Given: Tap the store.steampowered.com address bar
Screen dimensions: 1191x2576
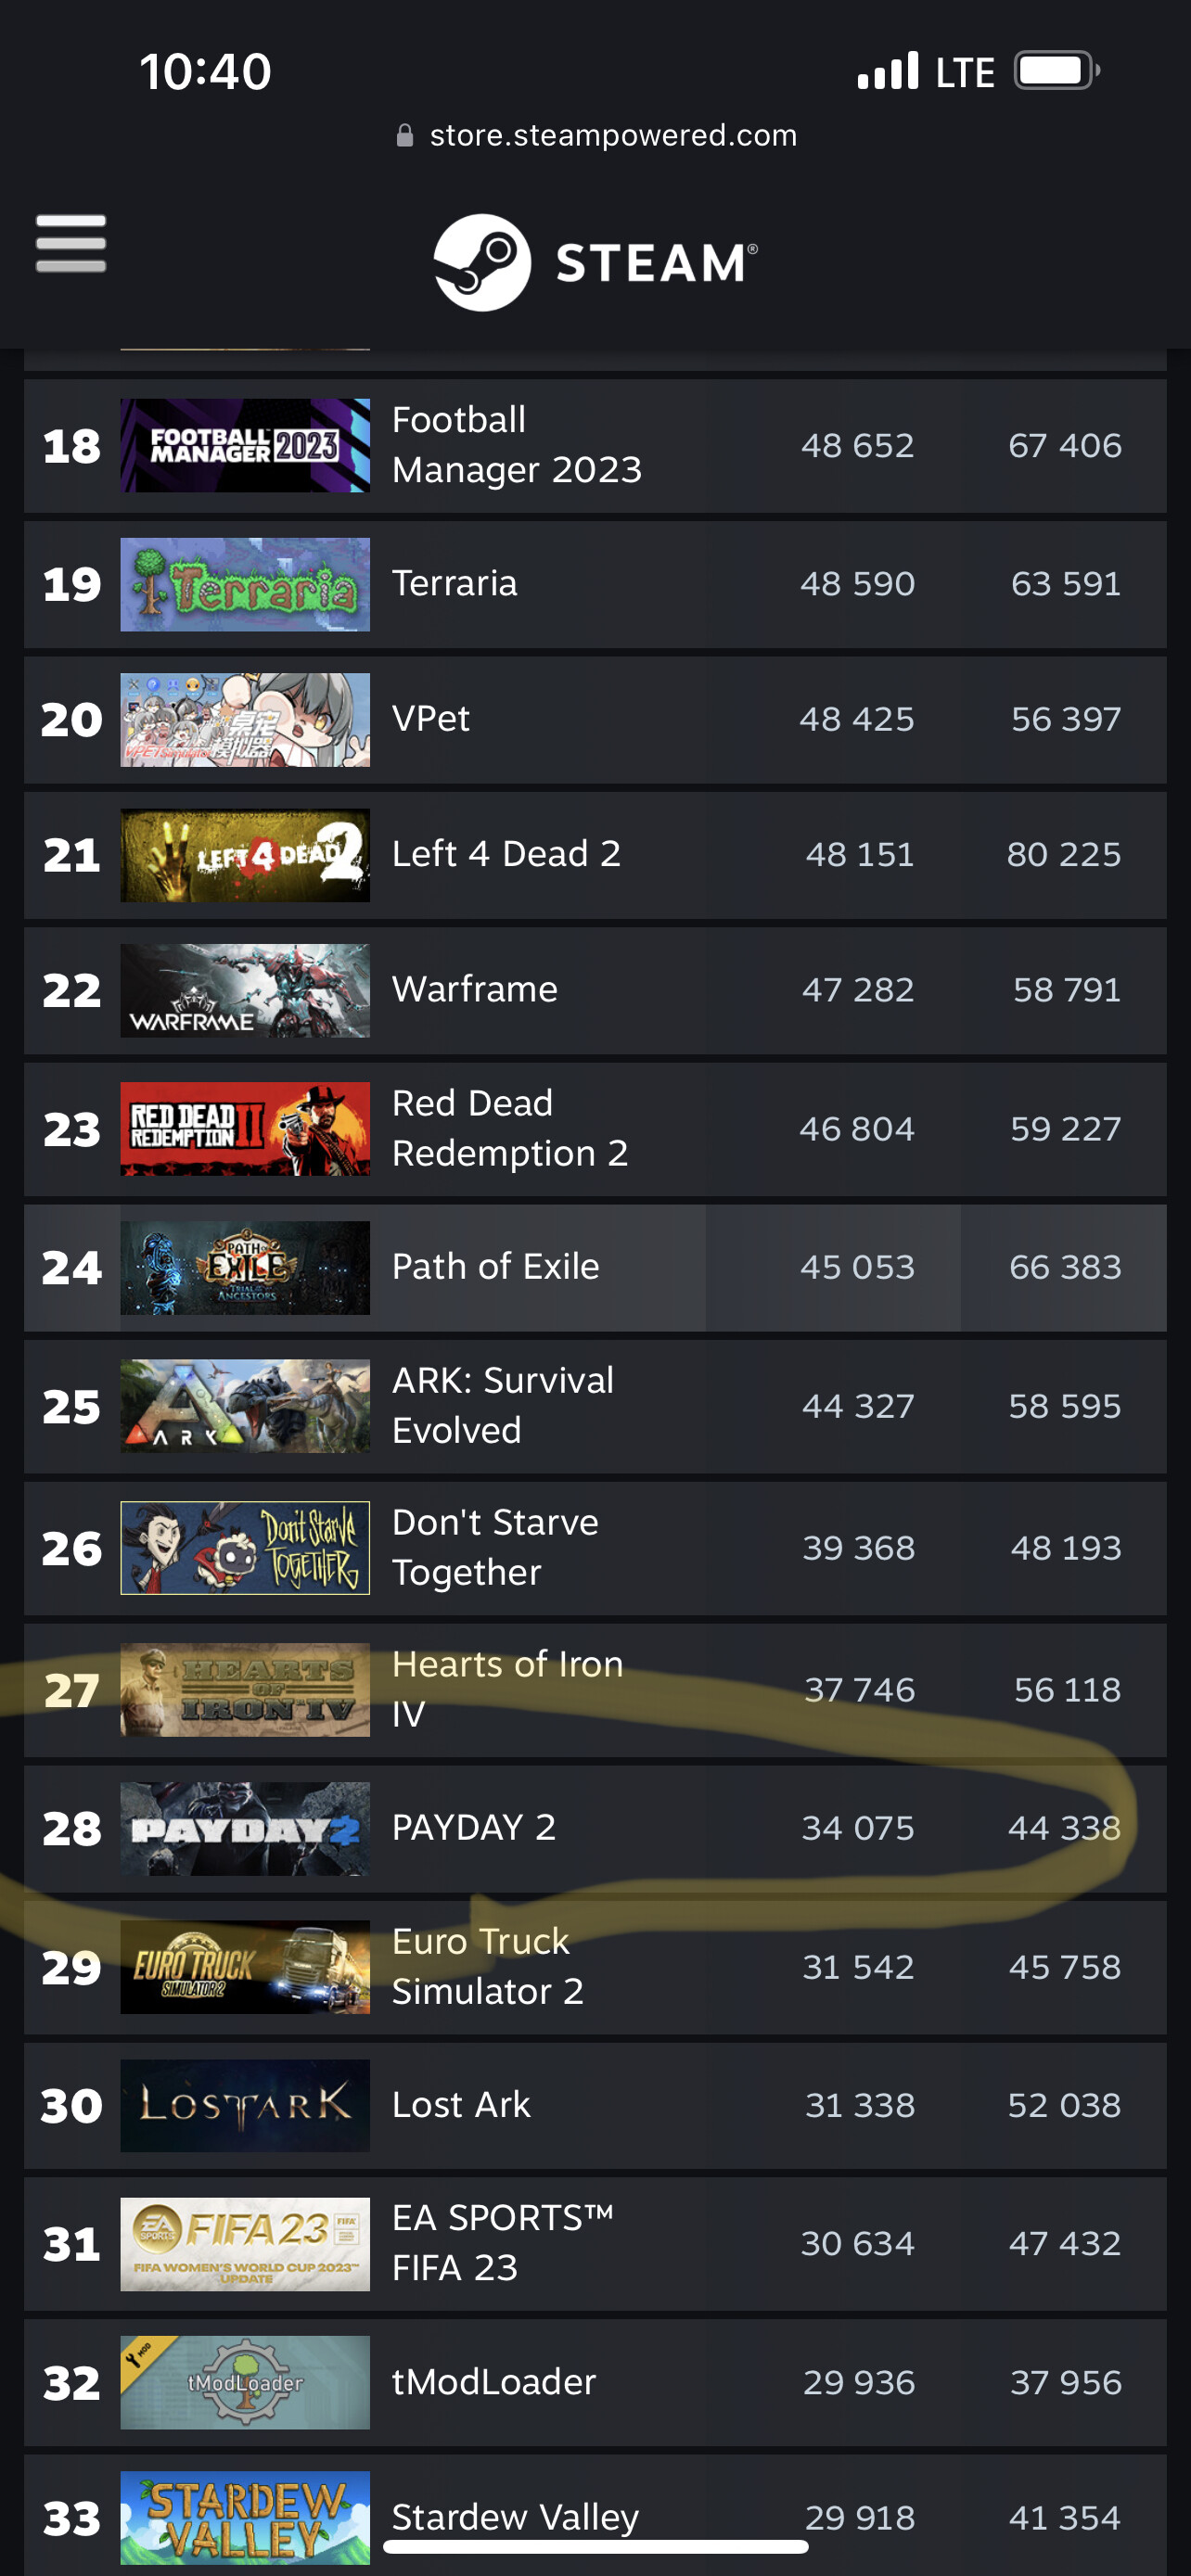Looking at the screenshot, I should coord(597,135).
